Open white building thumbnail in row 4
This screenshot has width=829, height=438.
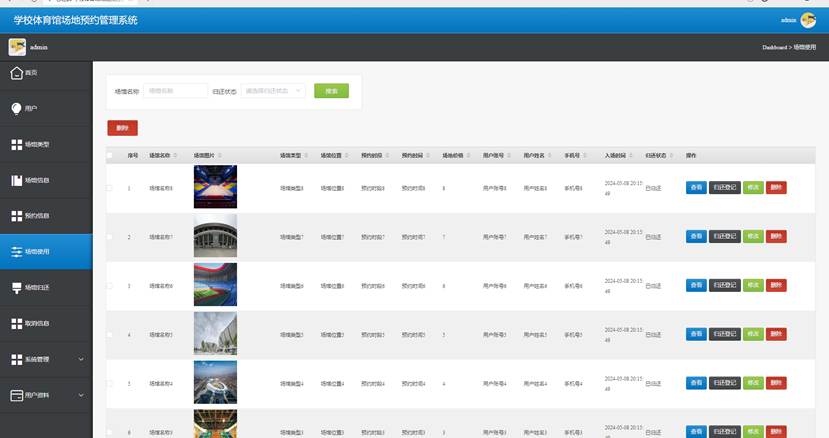(215, 334)
